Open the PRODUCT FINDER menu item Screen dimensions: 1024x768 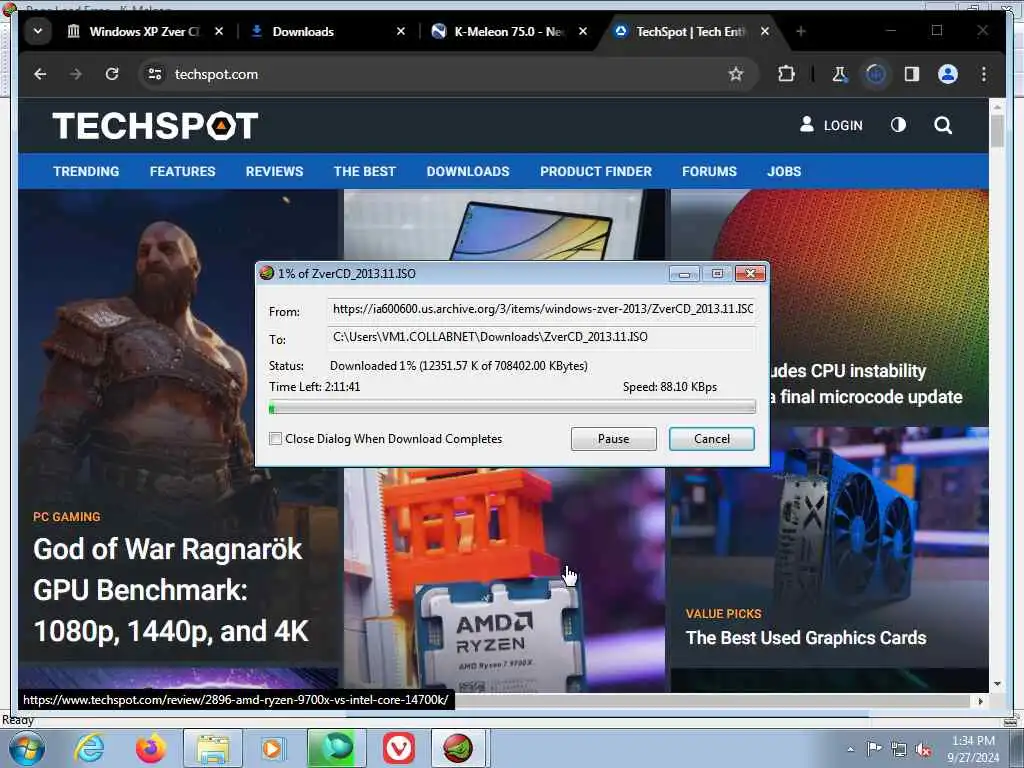[596, 171]
